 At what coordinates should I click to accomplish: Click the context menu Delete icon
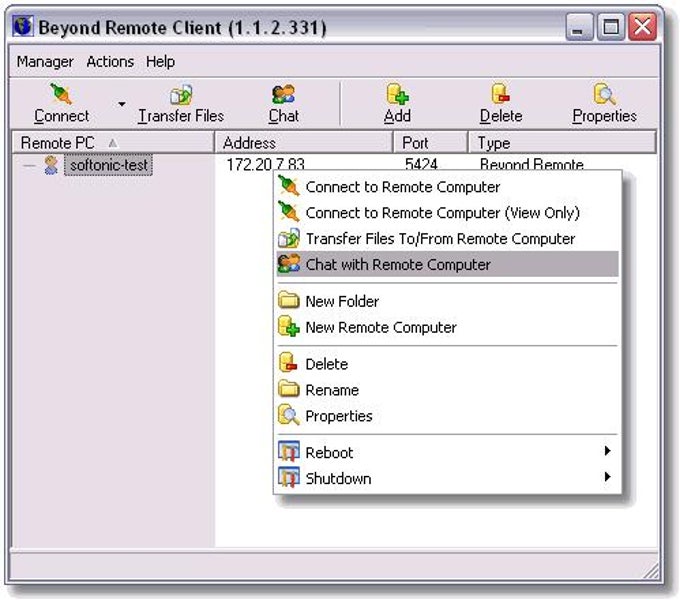coord(288,363)
